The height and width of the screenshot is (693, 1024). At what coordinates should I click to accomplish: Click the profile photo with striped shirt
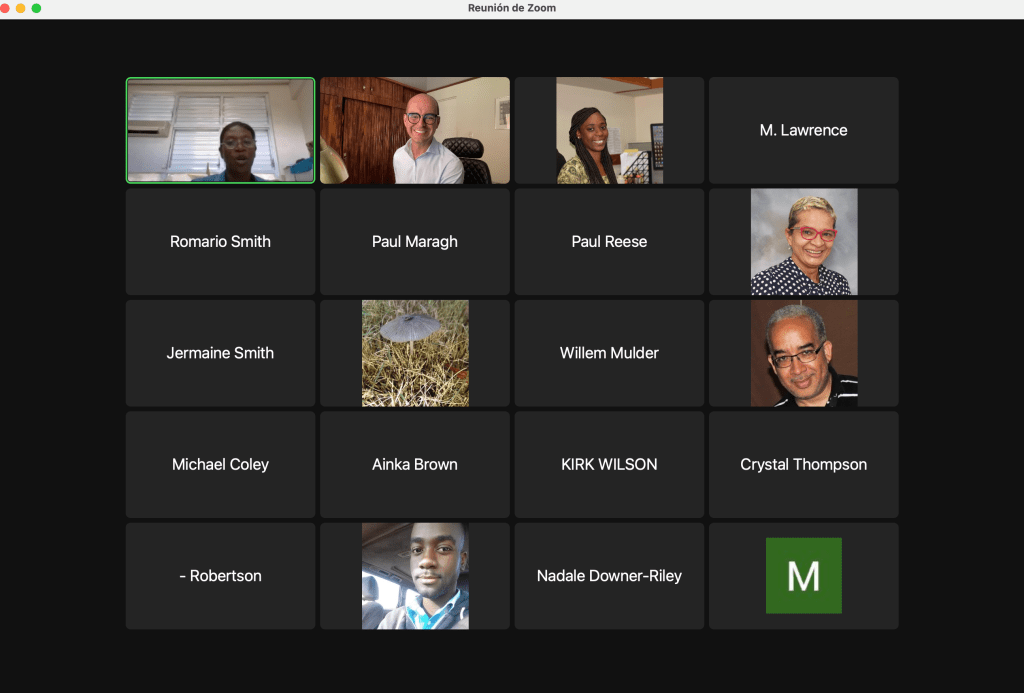803,353
